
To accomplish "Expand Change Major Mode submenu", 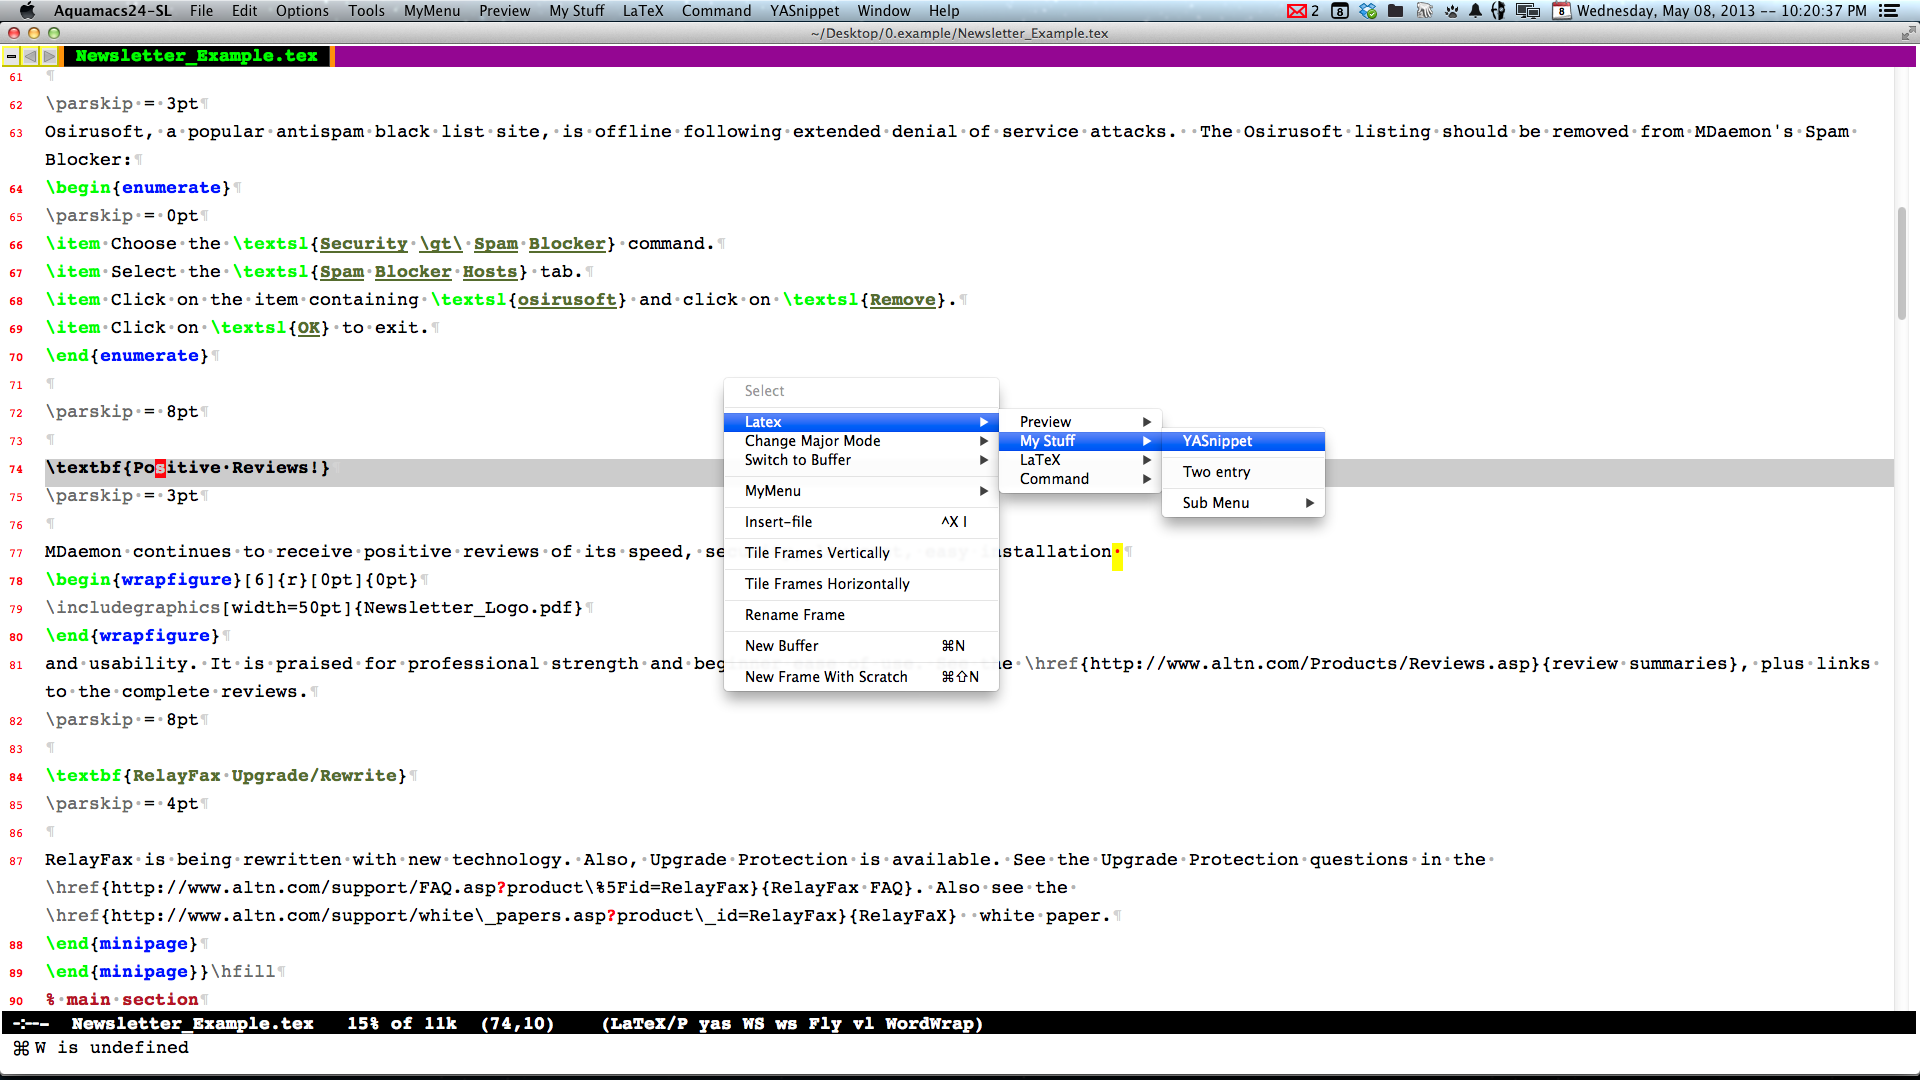I will click(861, 441).
